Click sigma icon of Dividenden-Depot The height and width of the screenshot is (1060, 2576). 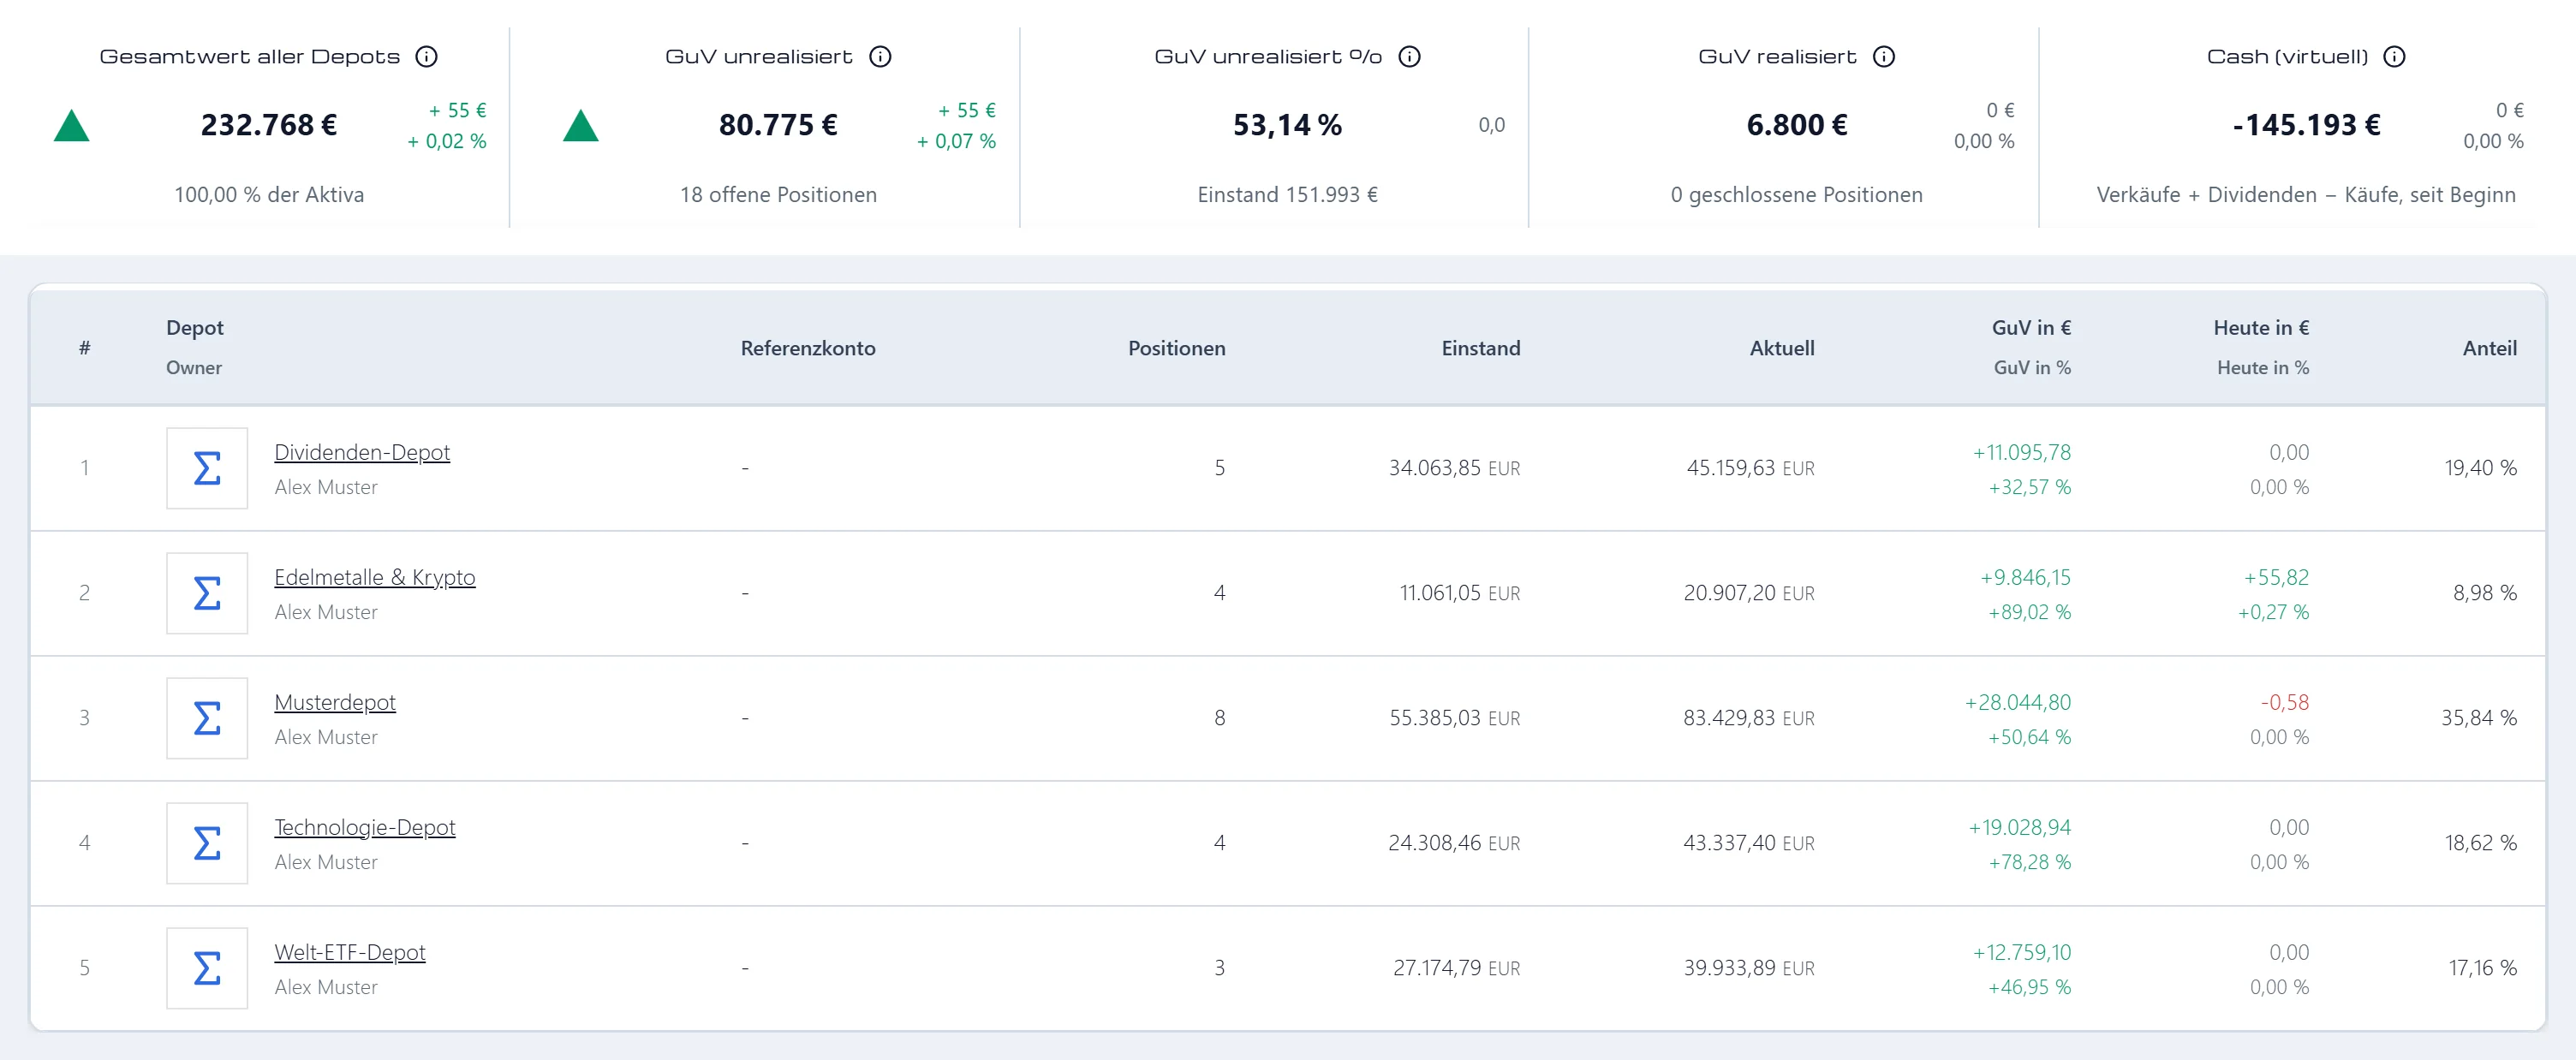click(207, 468)
